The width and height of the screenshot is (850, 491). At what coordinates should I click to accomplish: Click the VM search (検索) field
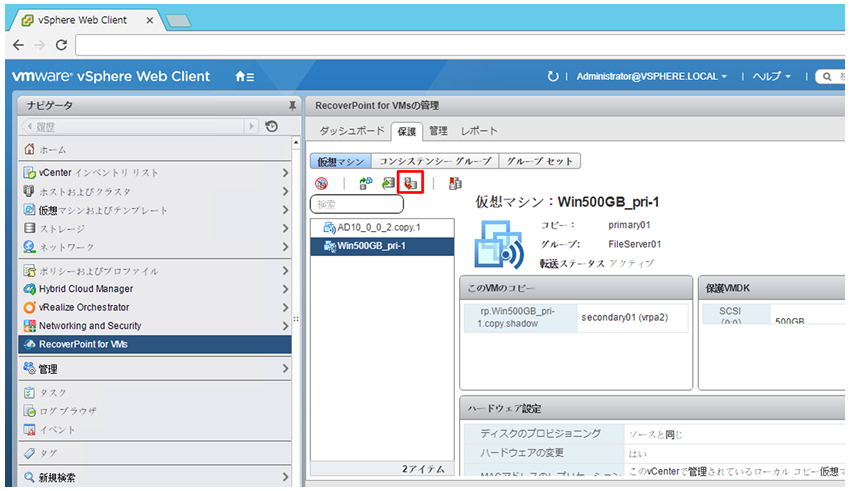coord(357,204)
